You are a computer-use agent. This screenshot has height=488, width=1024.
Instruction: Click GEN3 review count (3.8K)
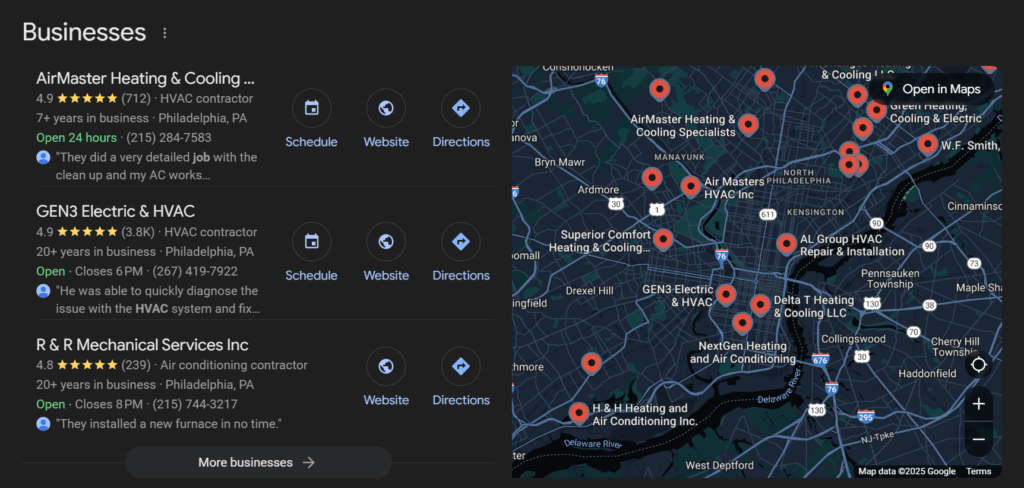[x=138, y=233]
